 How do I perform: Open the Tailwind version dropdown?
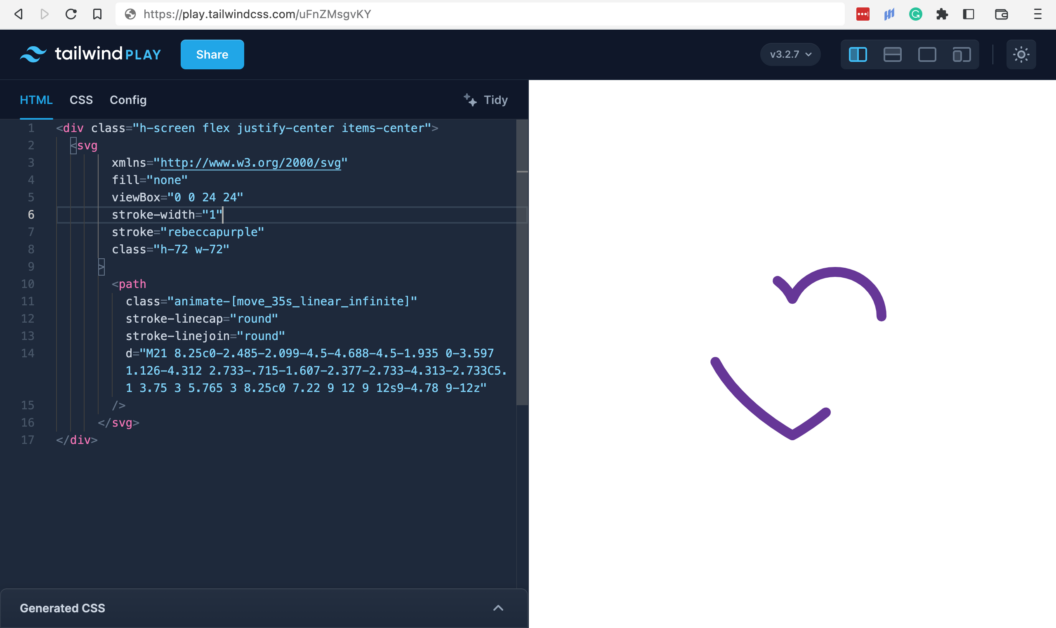click(790, 54)
